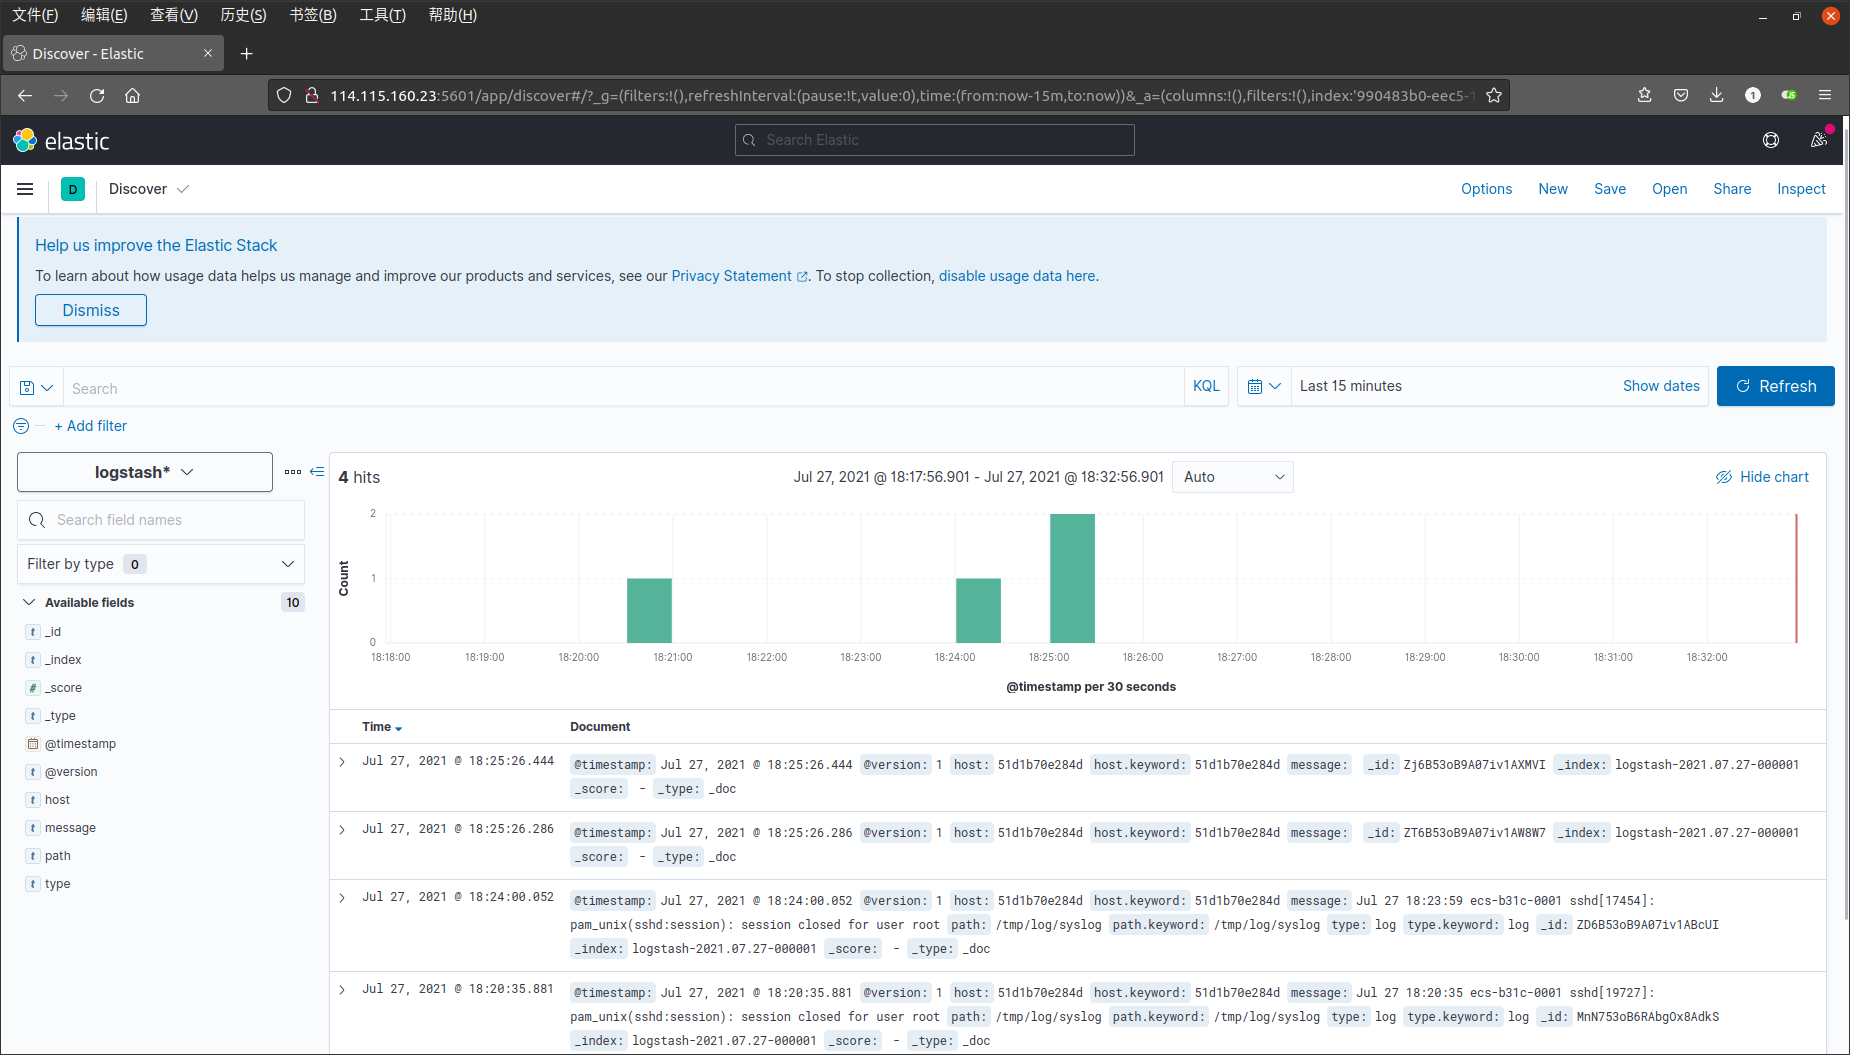Click the elastic logo

pyautogui.click(x=61, y=141)
